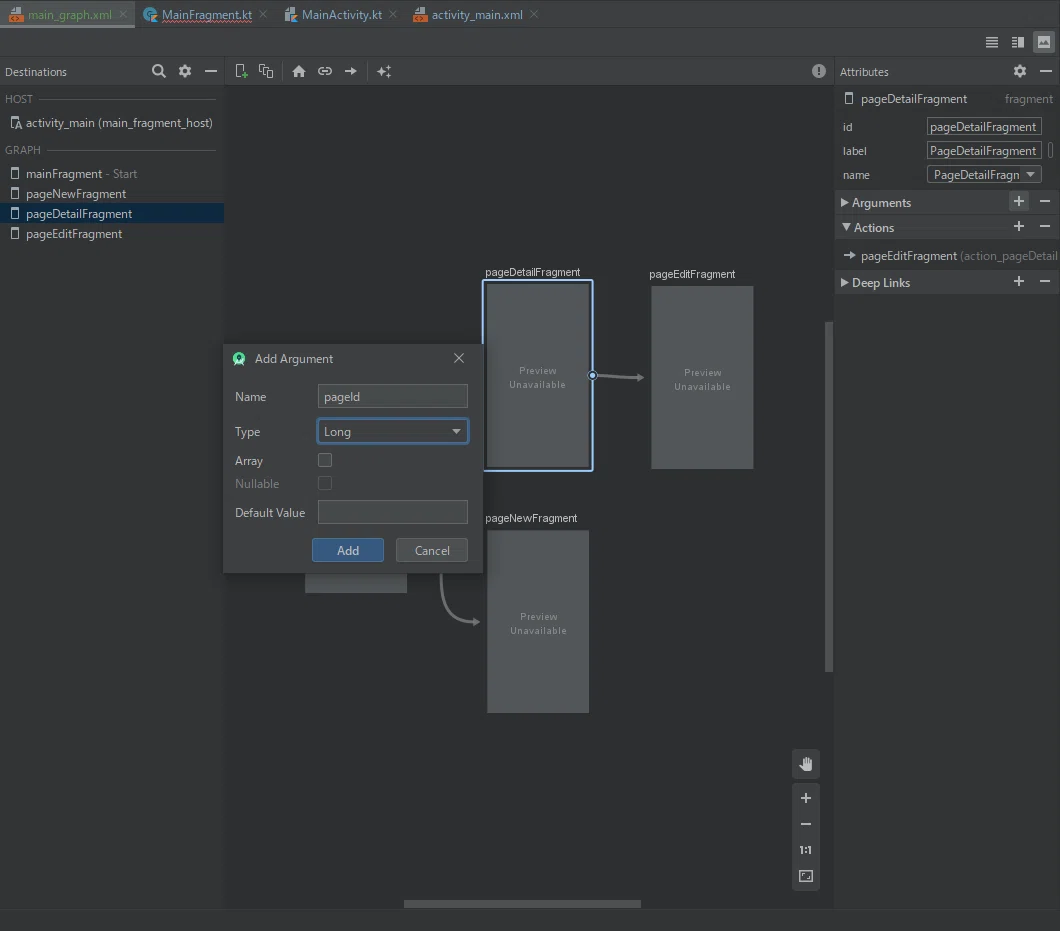Remove deep link minus icon
This screenshot has height=931, width=1060.
pyautogui.click(x=1044, y=281)
